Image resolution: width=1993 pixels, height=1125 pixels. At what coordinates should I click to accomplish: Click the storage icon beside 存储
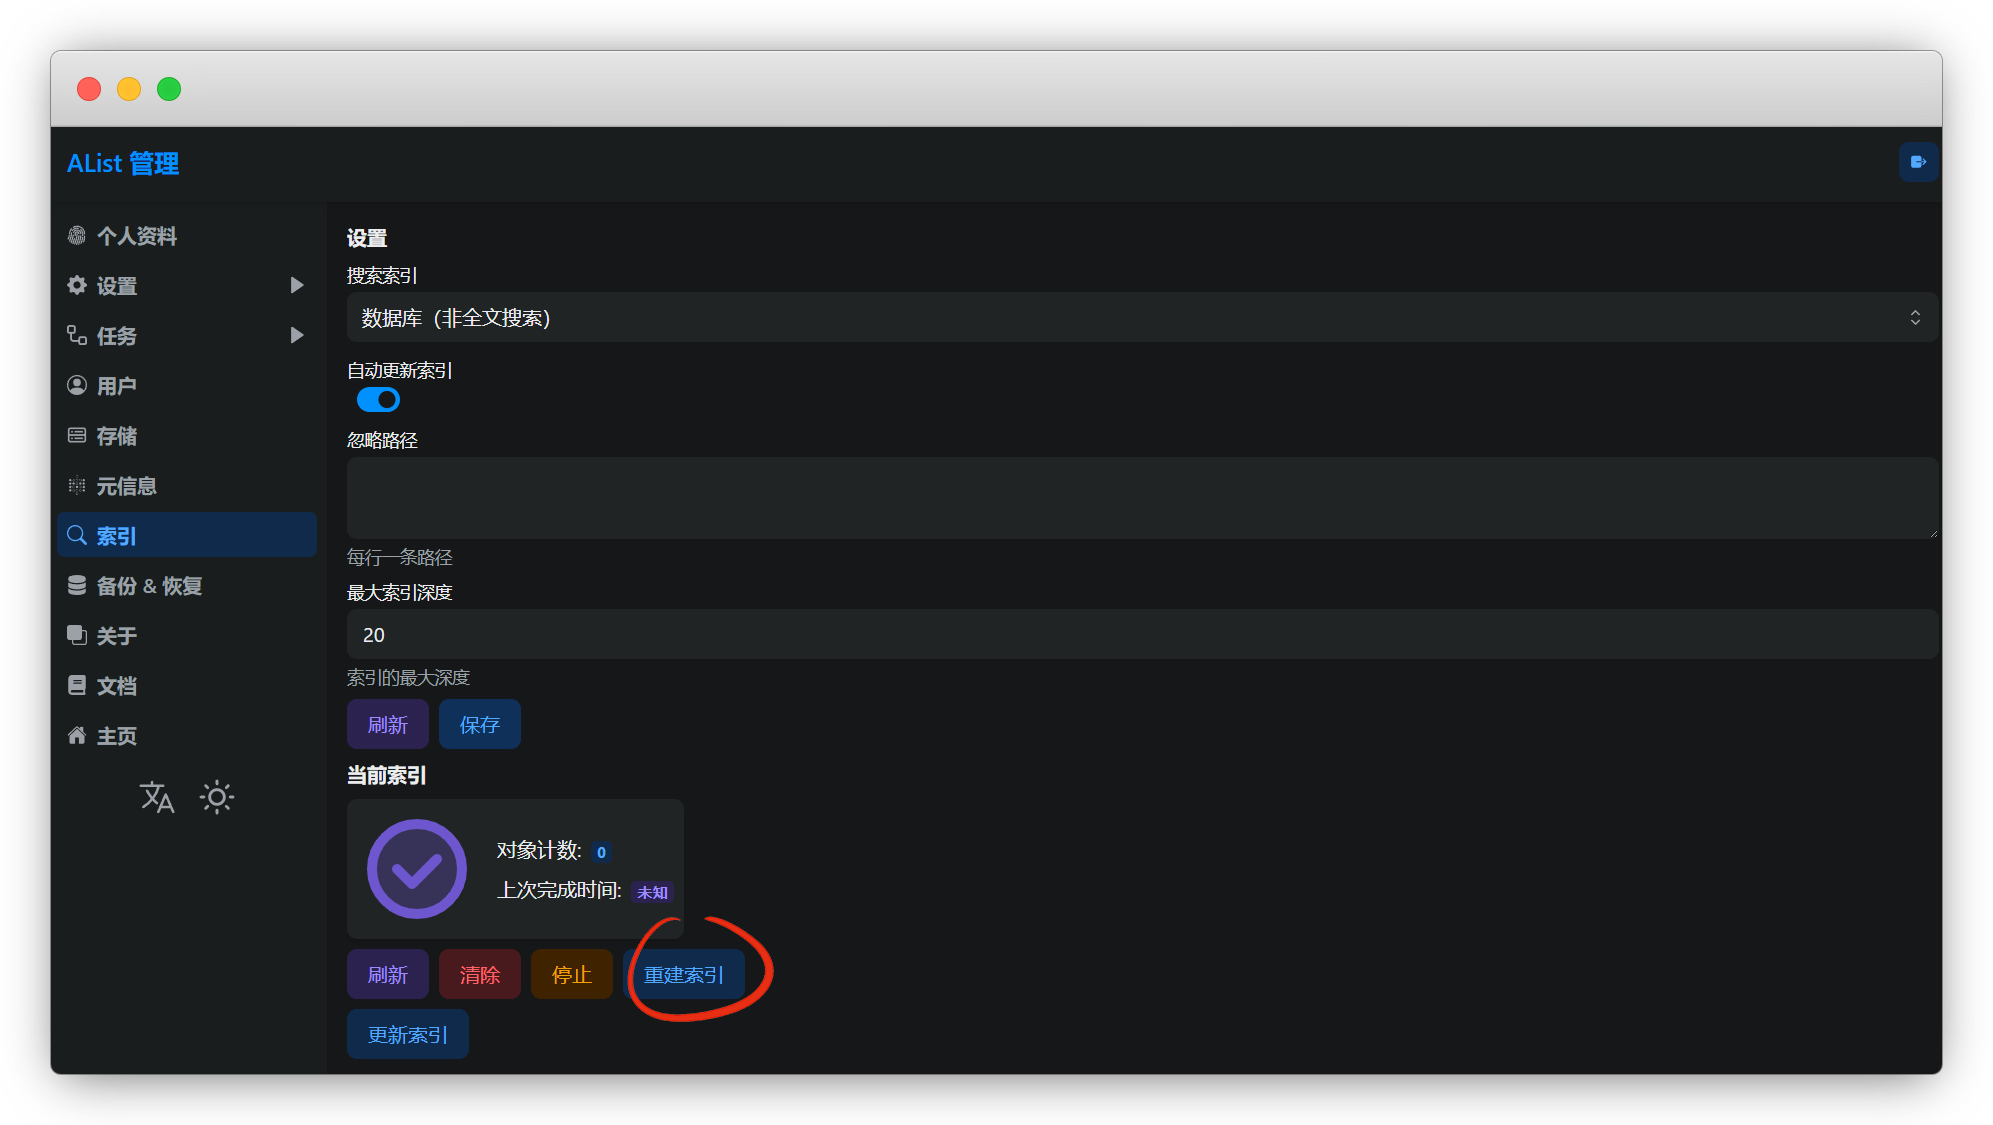tap(77, 435)
